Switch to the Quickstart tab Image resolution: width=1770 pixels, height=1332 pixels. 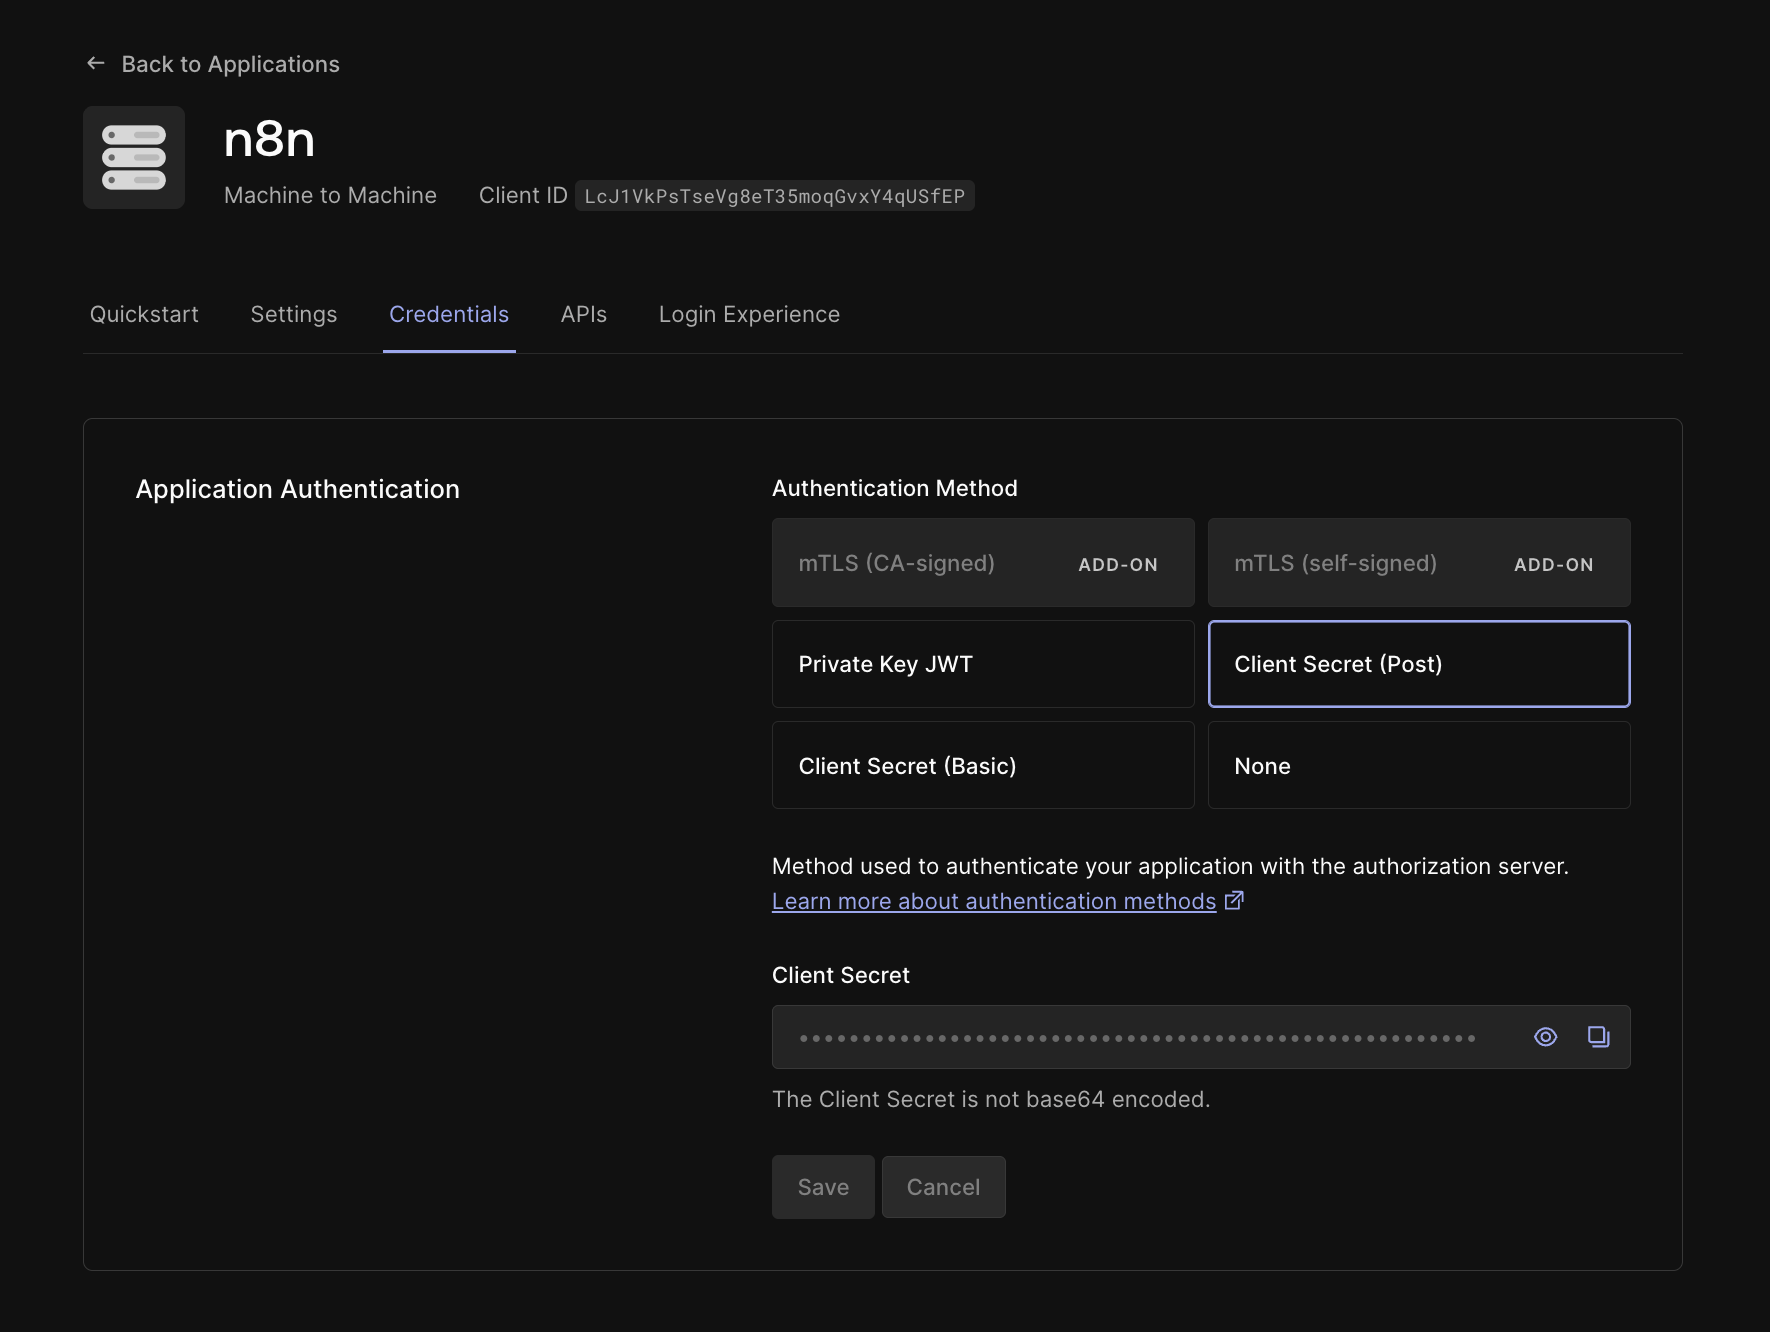pos(144,314)
